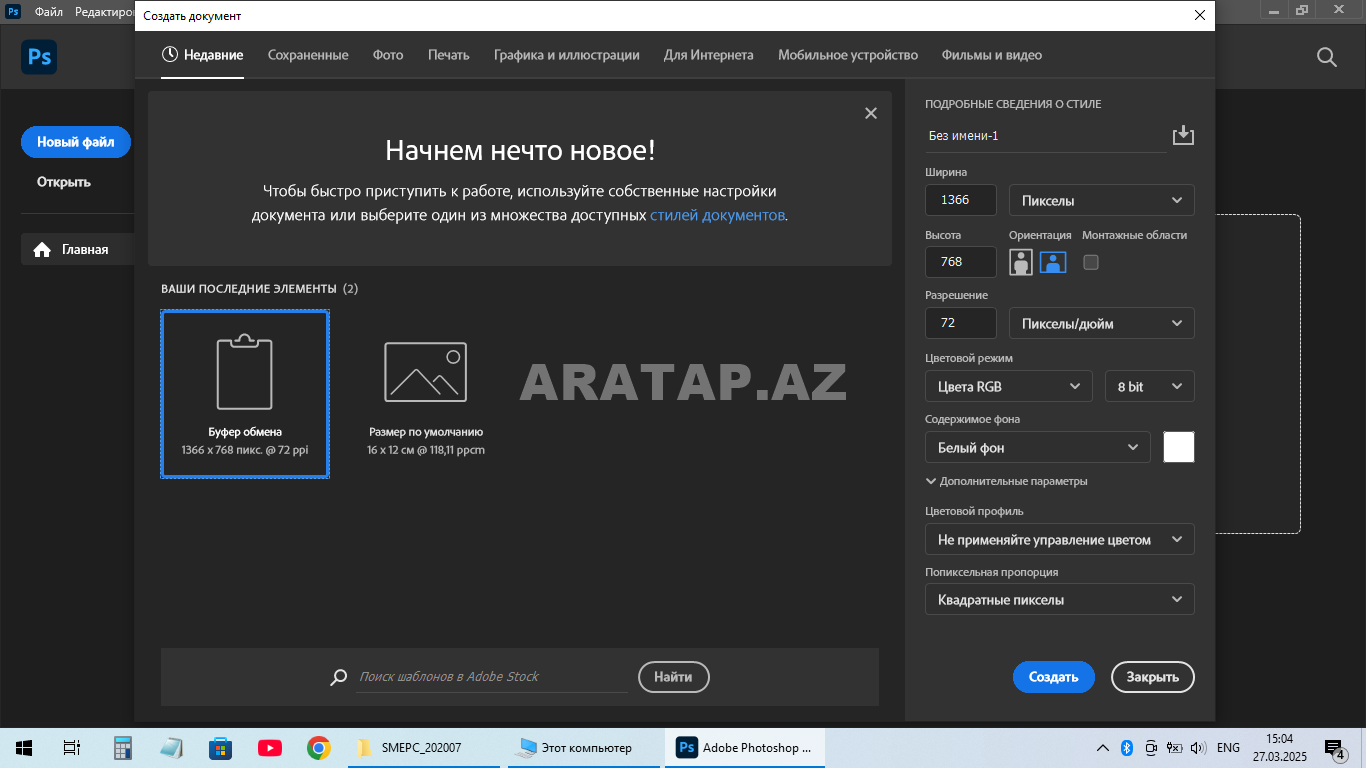Follow the стилей документов link
The width and height of the screenshot is (1366, 768).
tap(717, 215)
